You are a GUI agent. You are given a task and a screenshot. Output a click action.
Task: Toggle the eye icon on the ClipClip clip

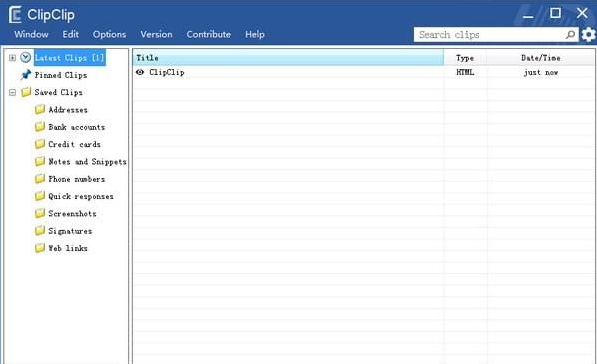pos(140,72)
